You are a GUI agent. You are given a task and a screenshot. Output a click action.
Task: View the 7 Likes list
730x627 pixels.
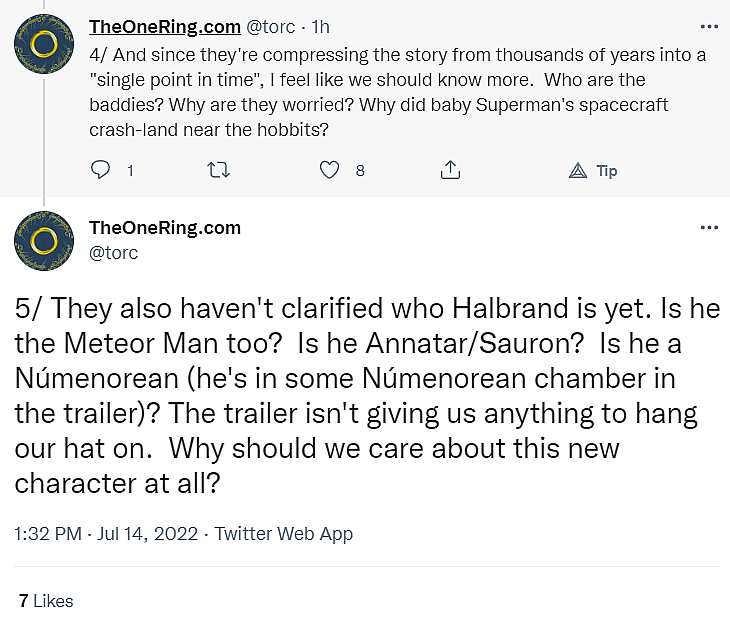coord(46,601)
